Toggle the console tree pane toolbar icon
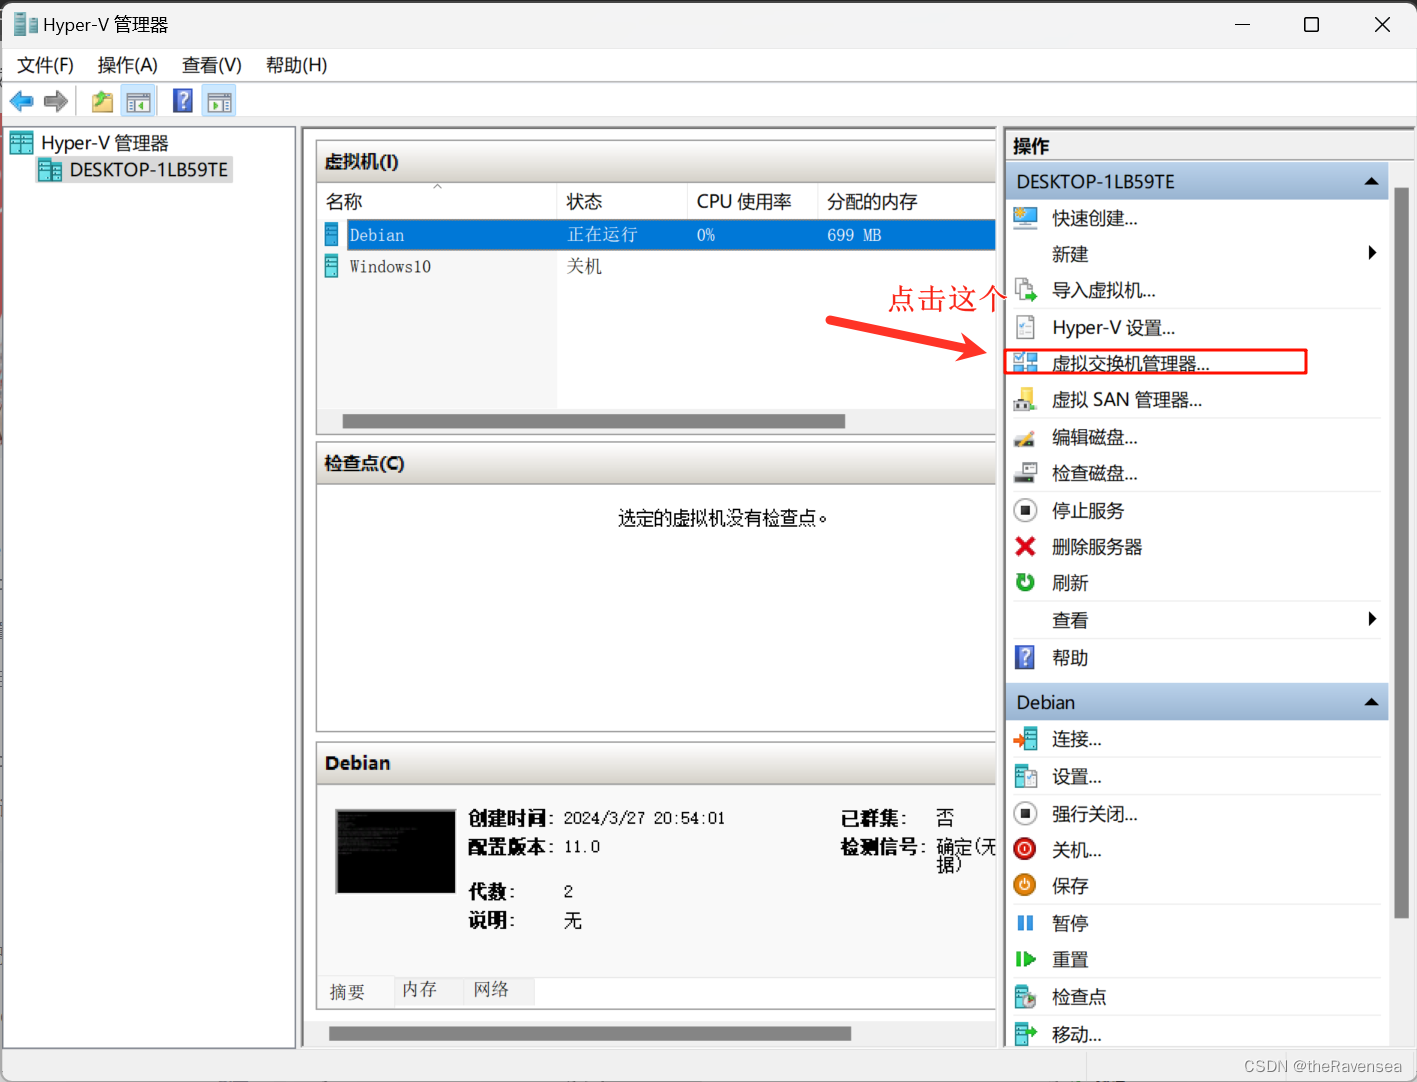This screenshot has width=1417, height=1082. point(138,101)
